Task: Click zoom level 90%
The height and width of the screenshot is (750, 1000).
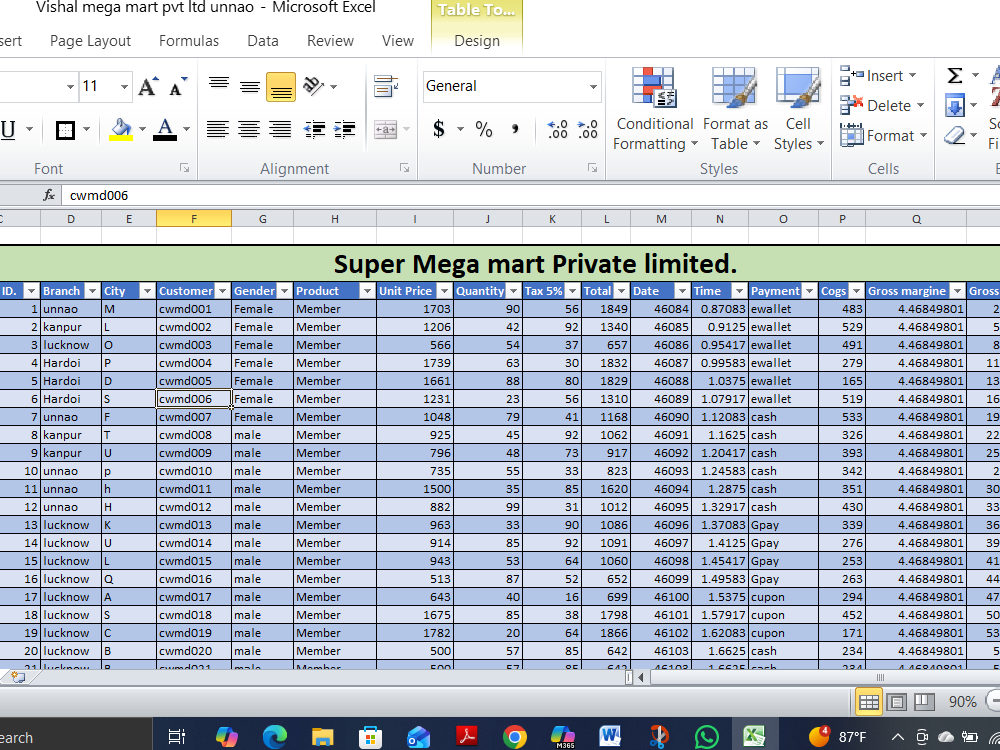Action: click(962, 702)
